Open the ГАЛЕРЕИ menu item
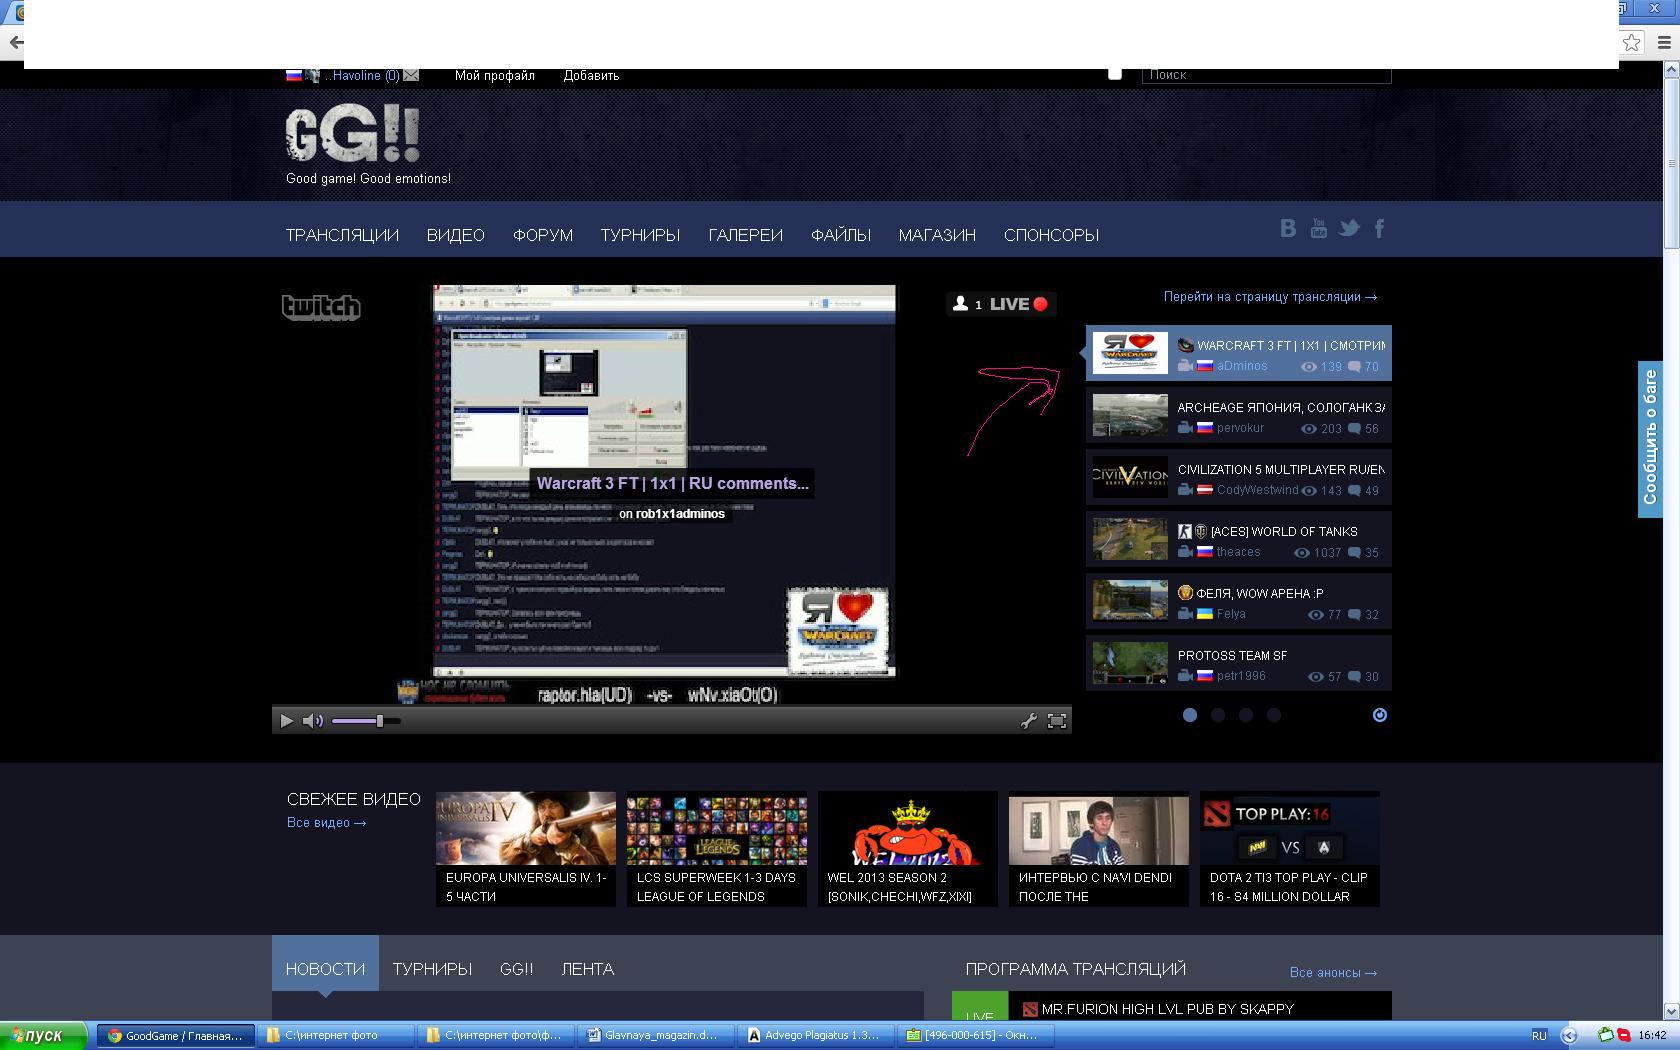Image resolution: width=1680 pixels, height=1050 pixels. (746, 235)
